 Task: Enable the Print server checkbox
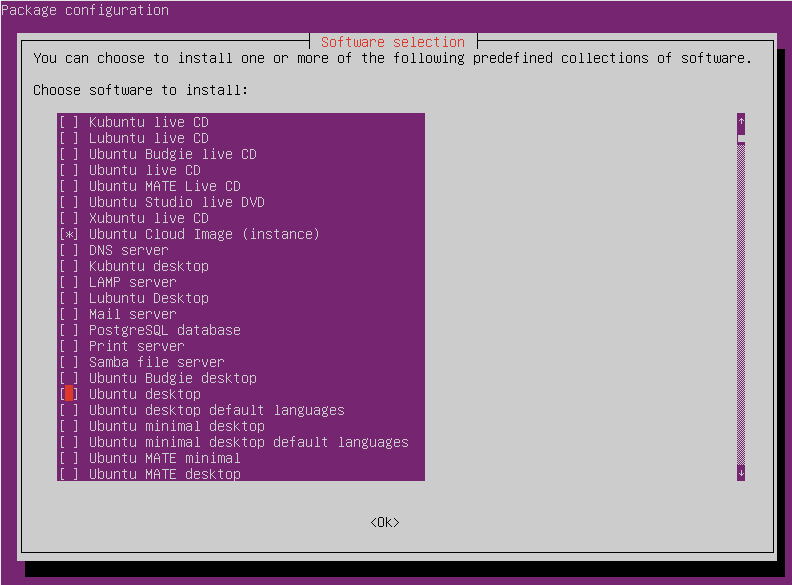coord(69,347)
